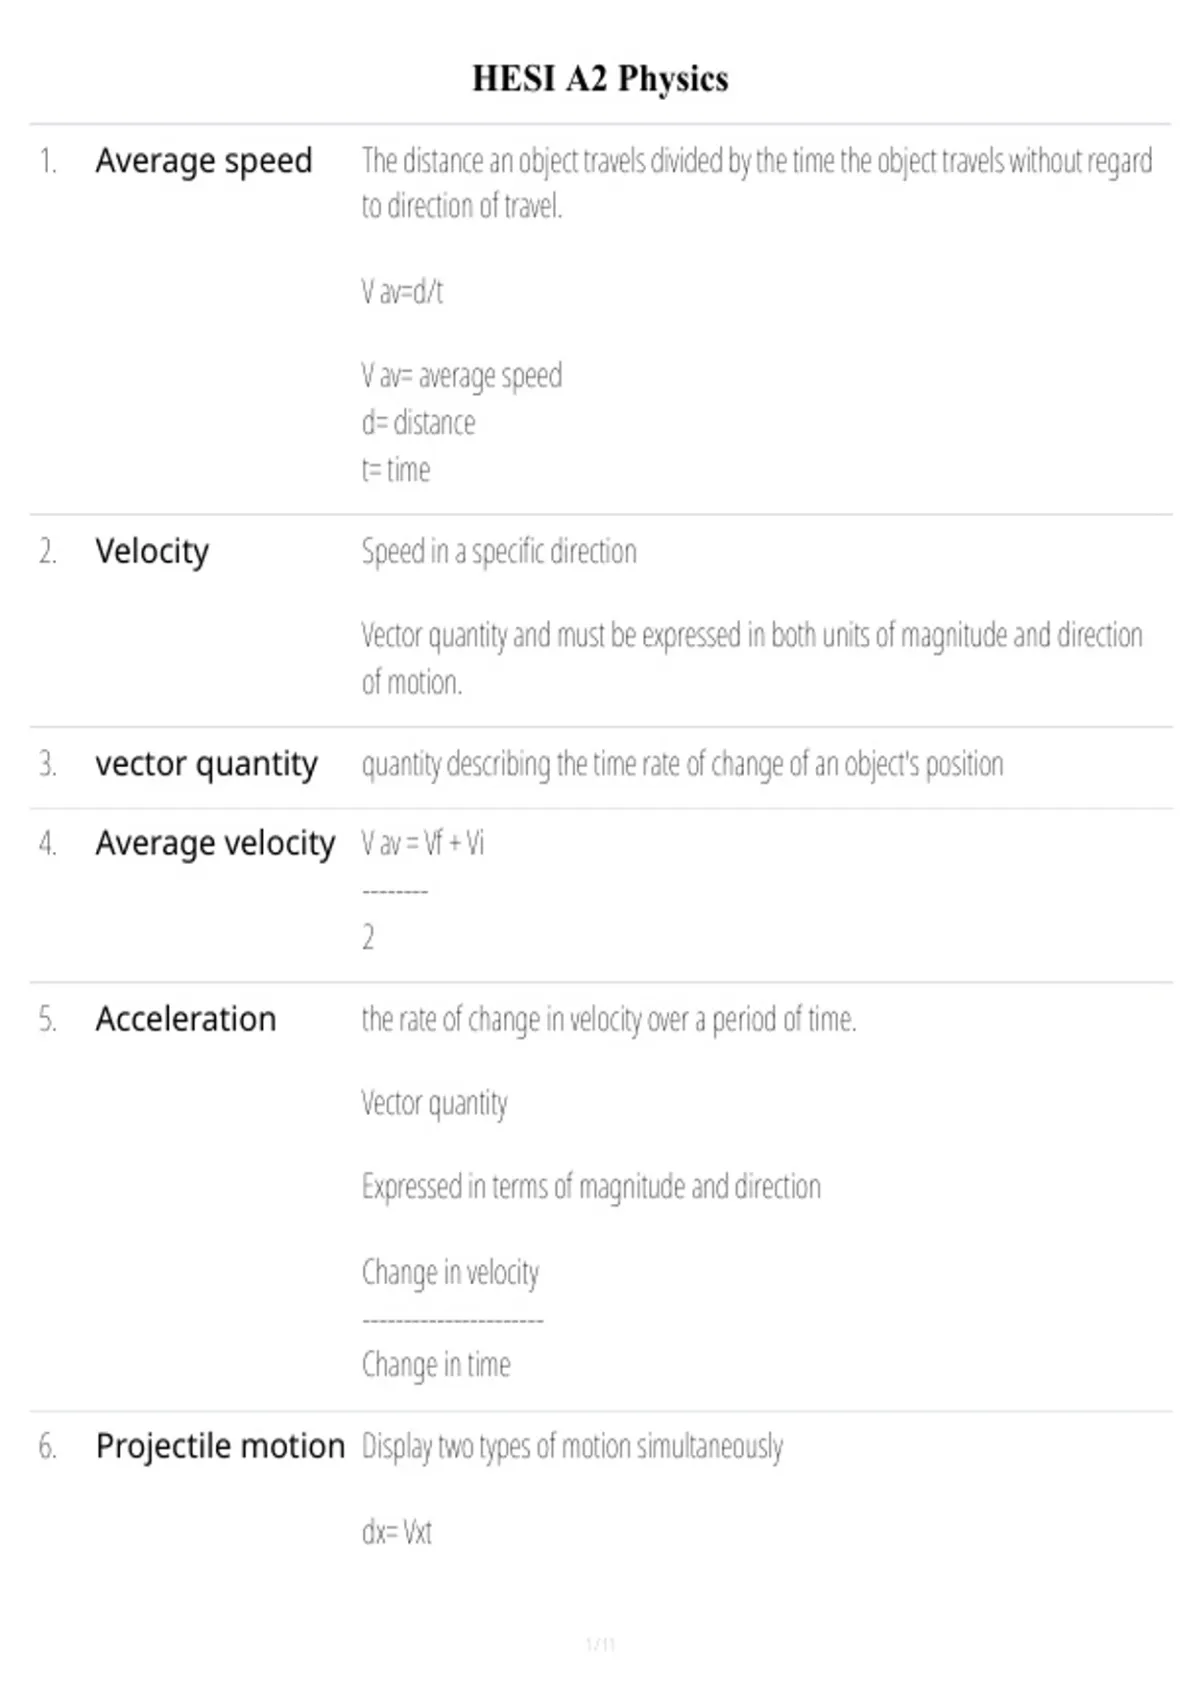Click 'Expressed in terms of magnitude and direction'
Screen dimensions: 1200x1700
[591, 1187]
